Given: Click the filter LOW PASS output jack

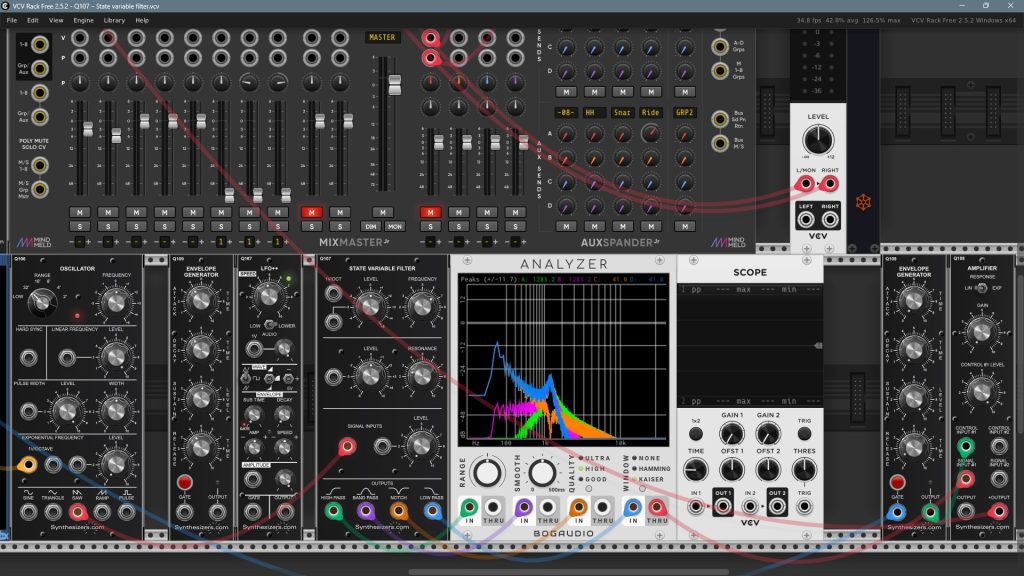Looking at the screenshot, I should (x=431, y=511).
